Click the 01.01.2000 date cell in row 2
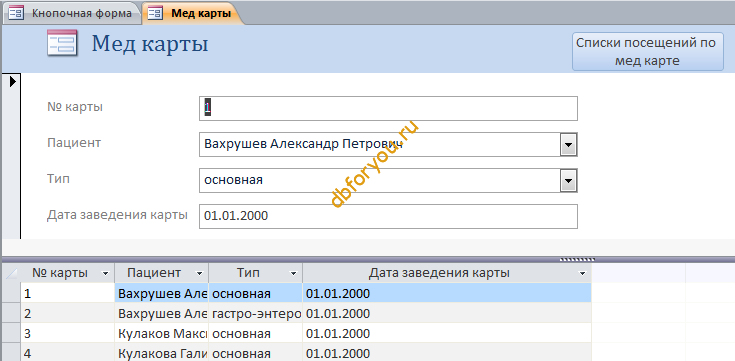The width and height of the screenshot is (735, 361). click(447, 313)
